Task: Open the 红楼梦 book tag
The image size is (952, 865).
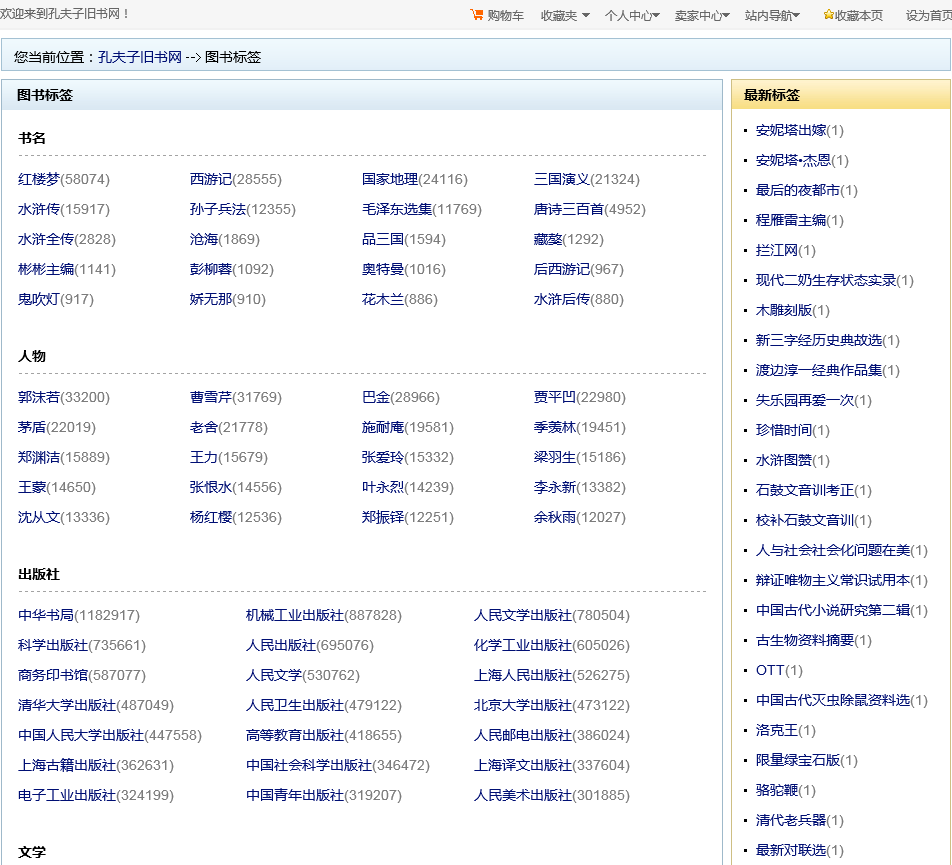Action: 39,179
